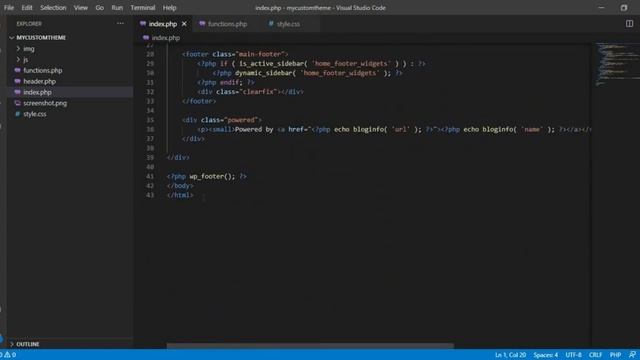Open the Selection menu
Screen dimensions: 640x360
point(53,8)
